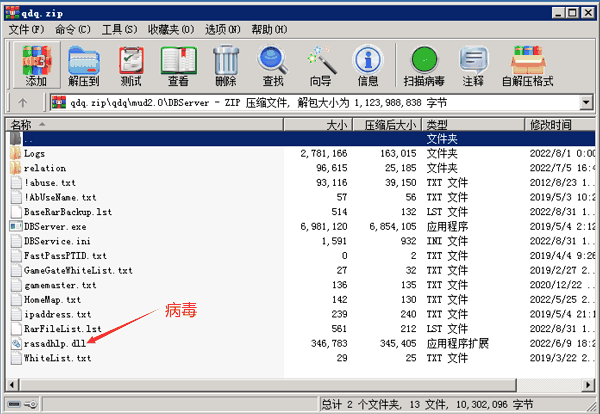This screenshot has width=600, height=414.
Task: Click the DBService.ini file icon
Action: pos(16,241)
